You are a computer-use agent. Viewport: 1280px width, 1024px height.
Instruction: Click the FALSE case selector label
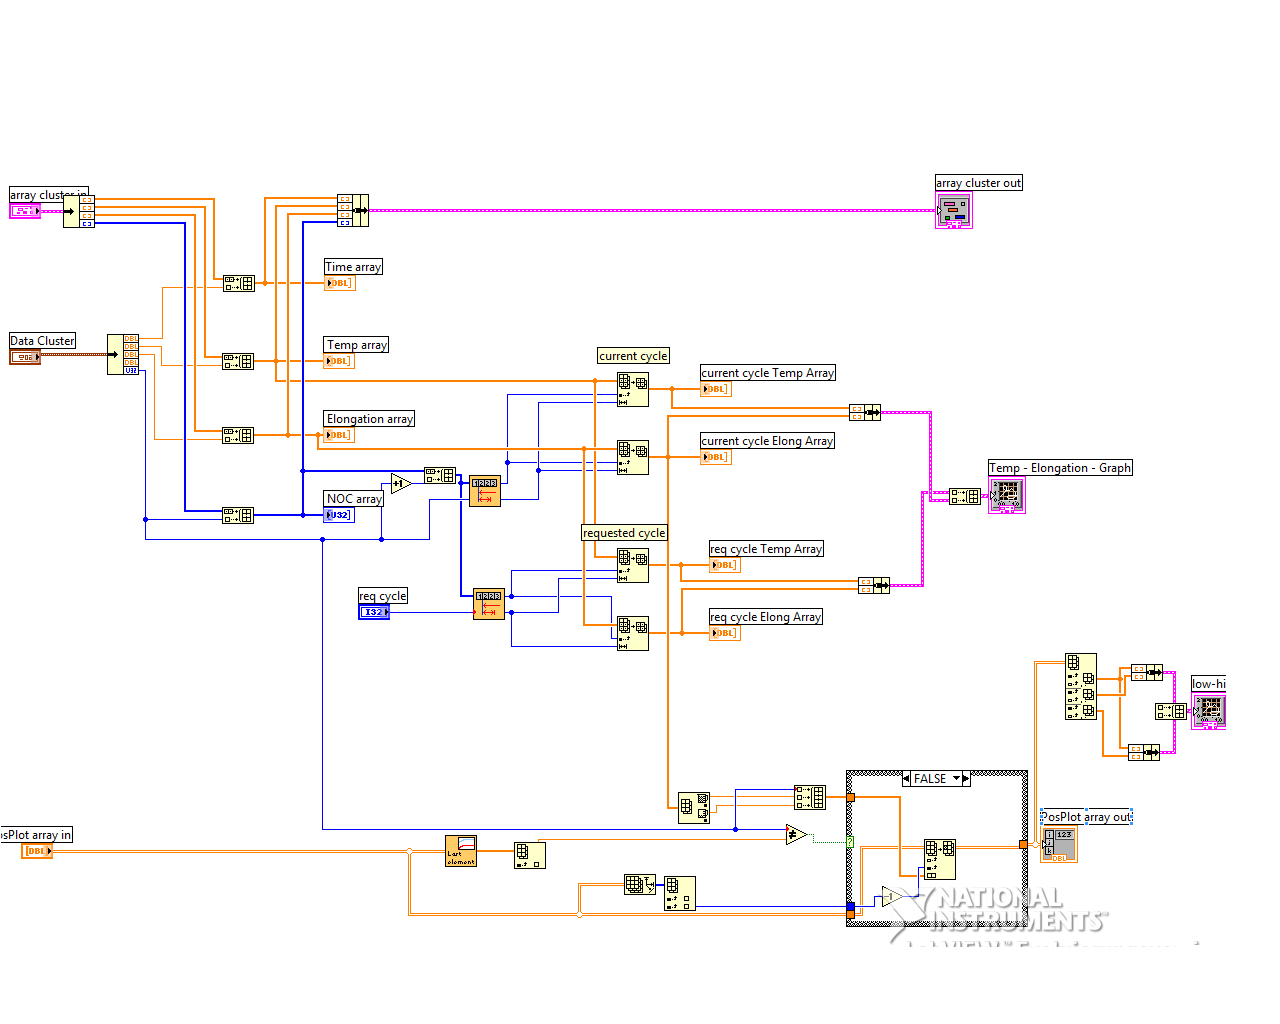930,779
